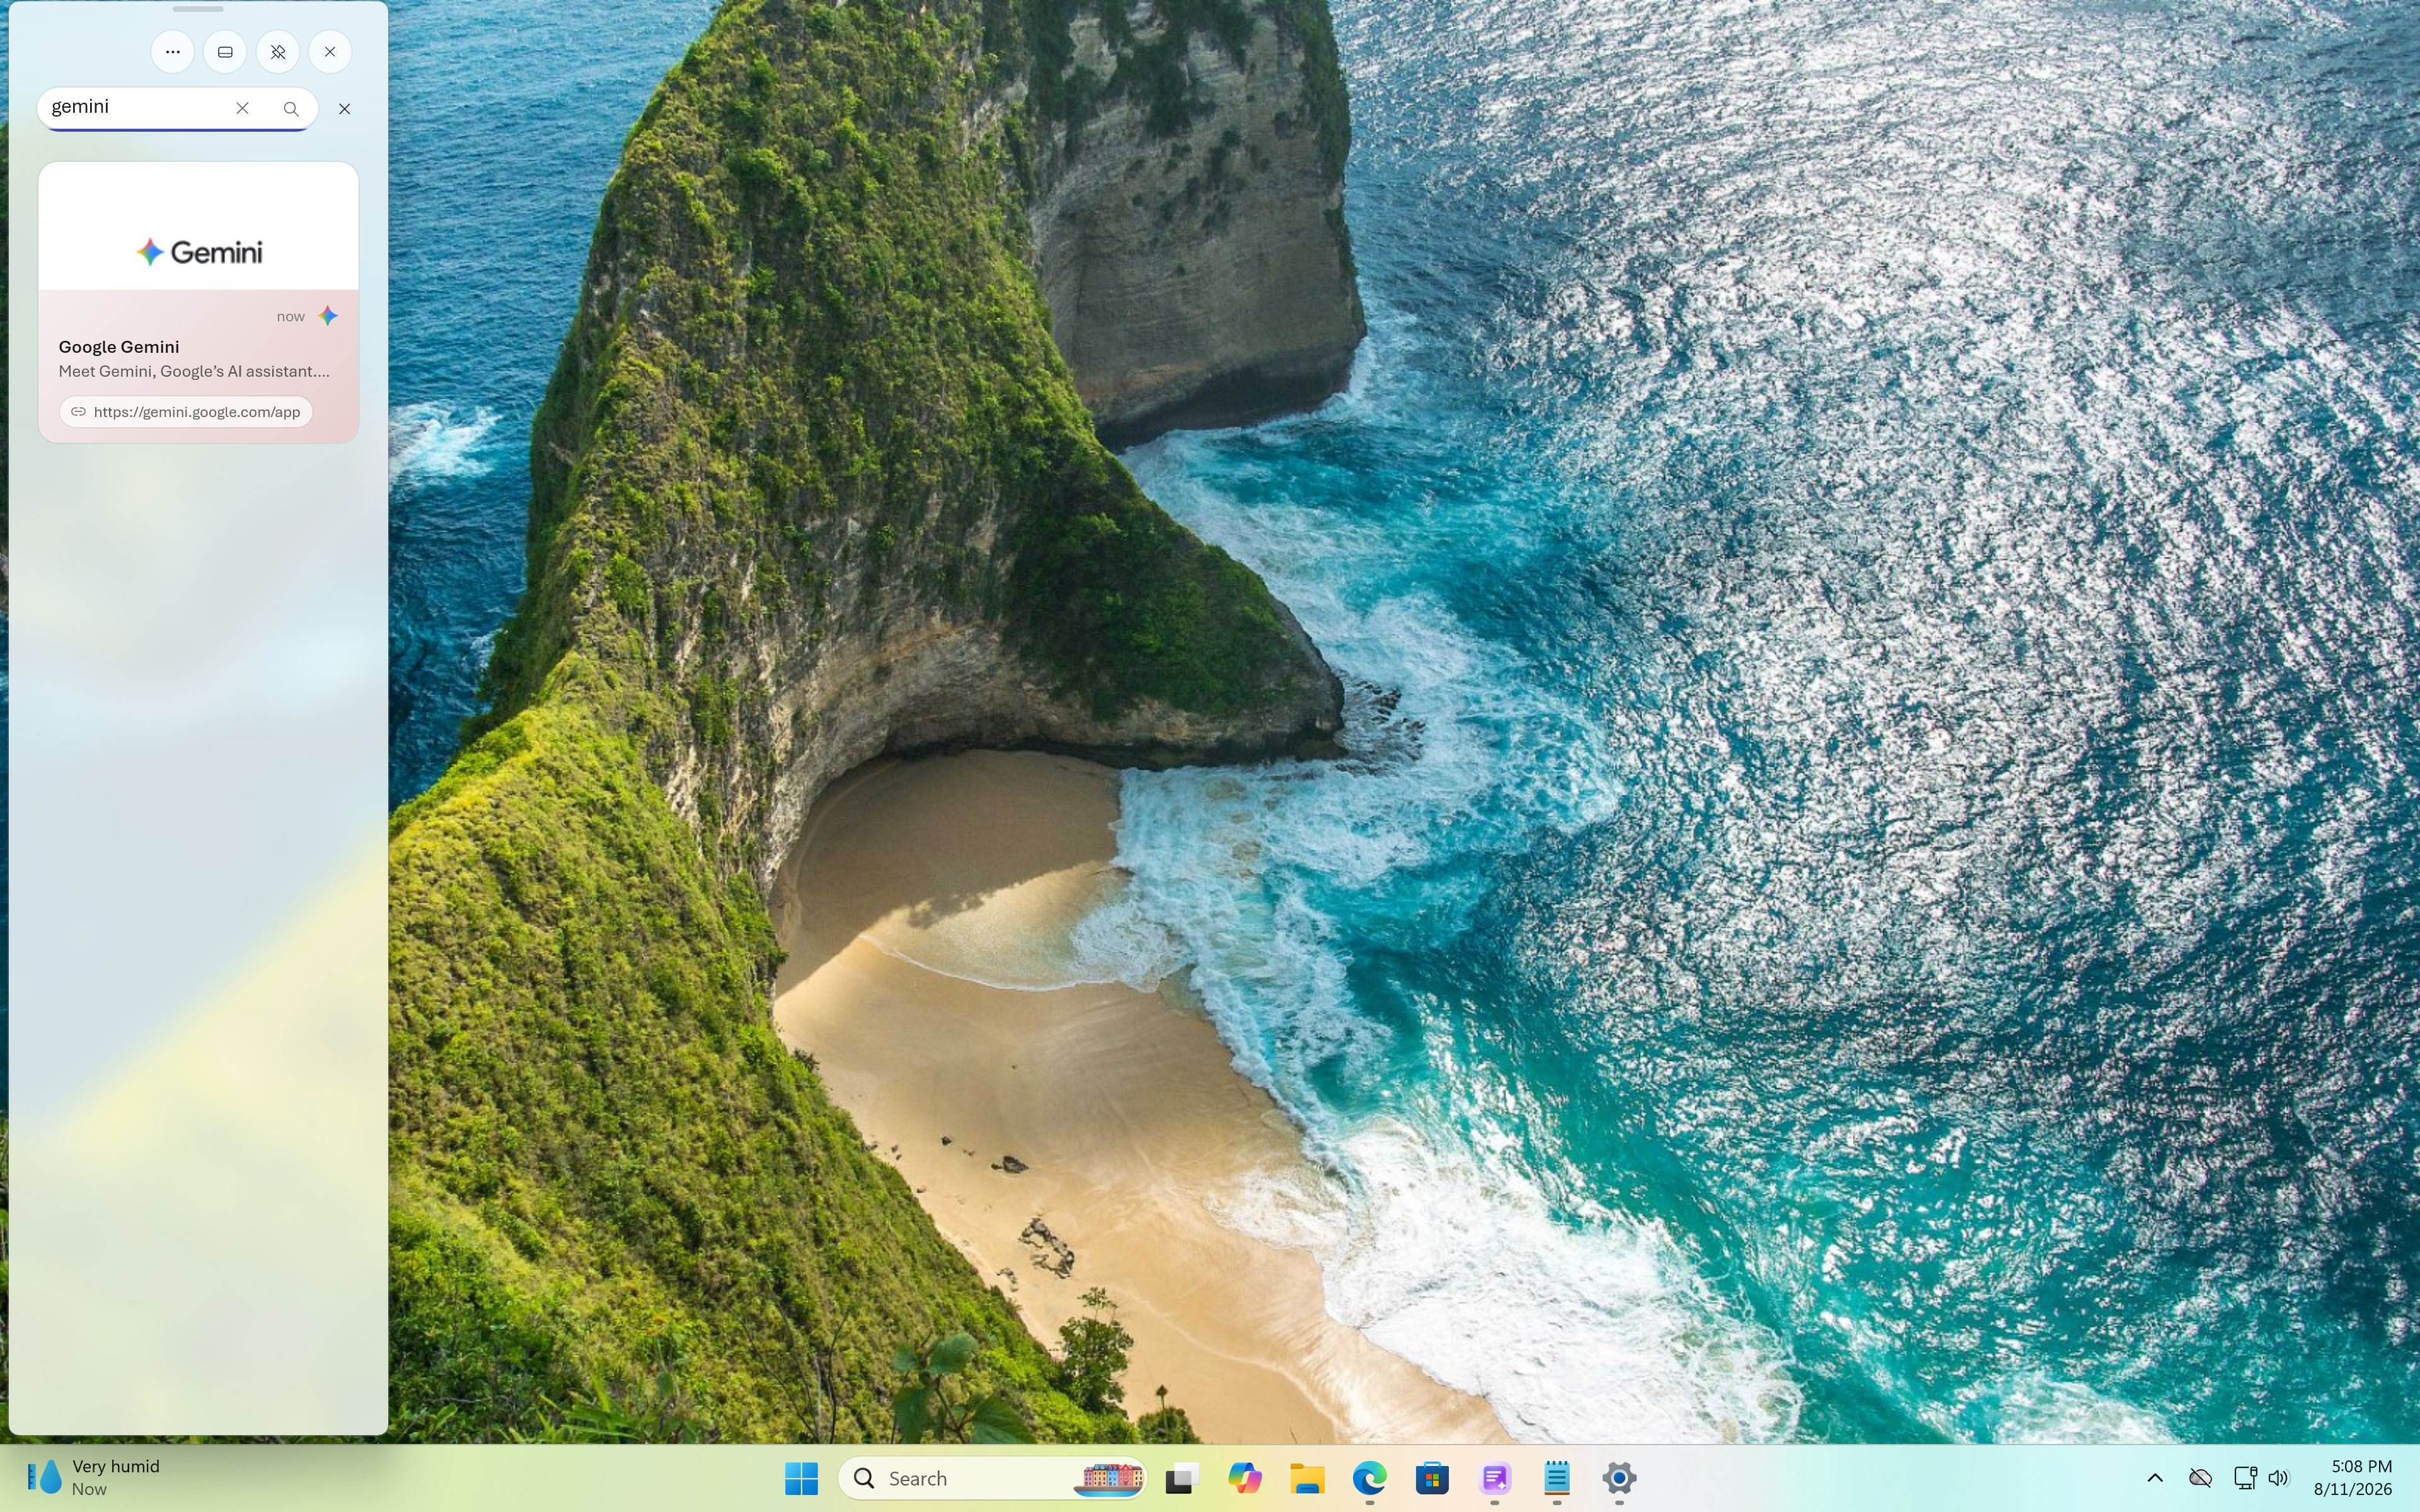Open Notepad from the taskbar
This screenshot has height=1512, width=2420.
1557,1478
